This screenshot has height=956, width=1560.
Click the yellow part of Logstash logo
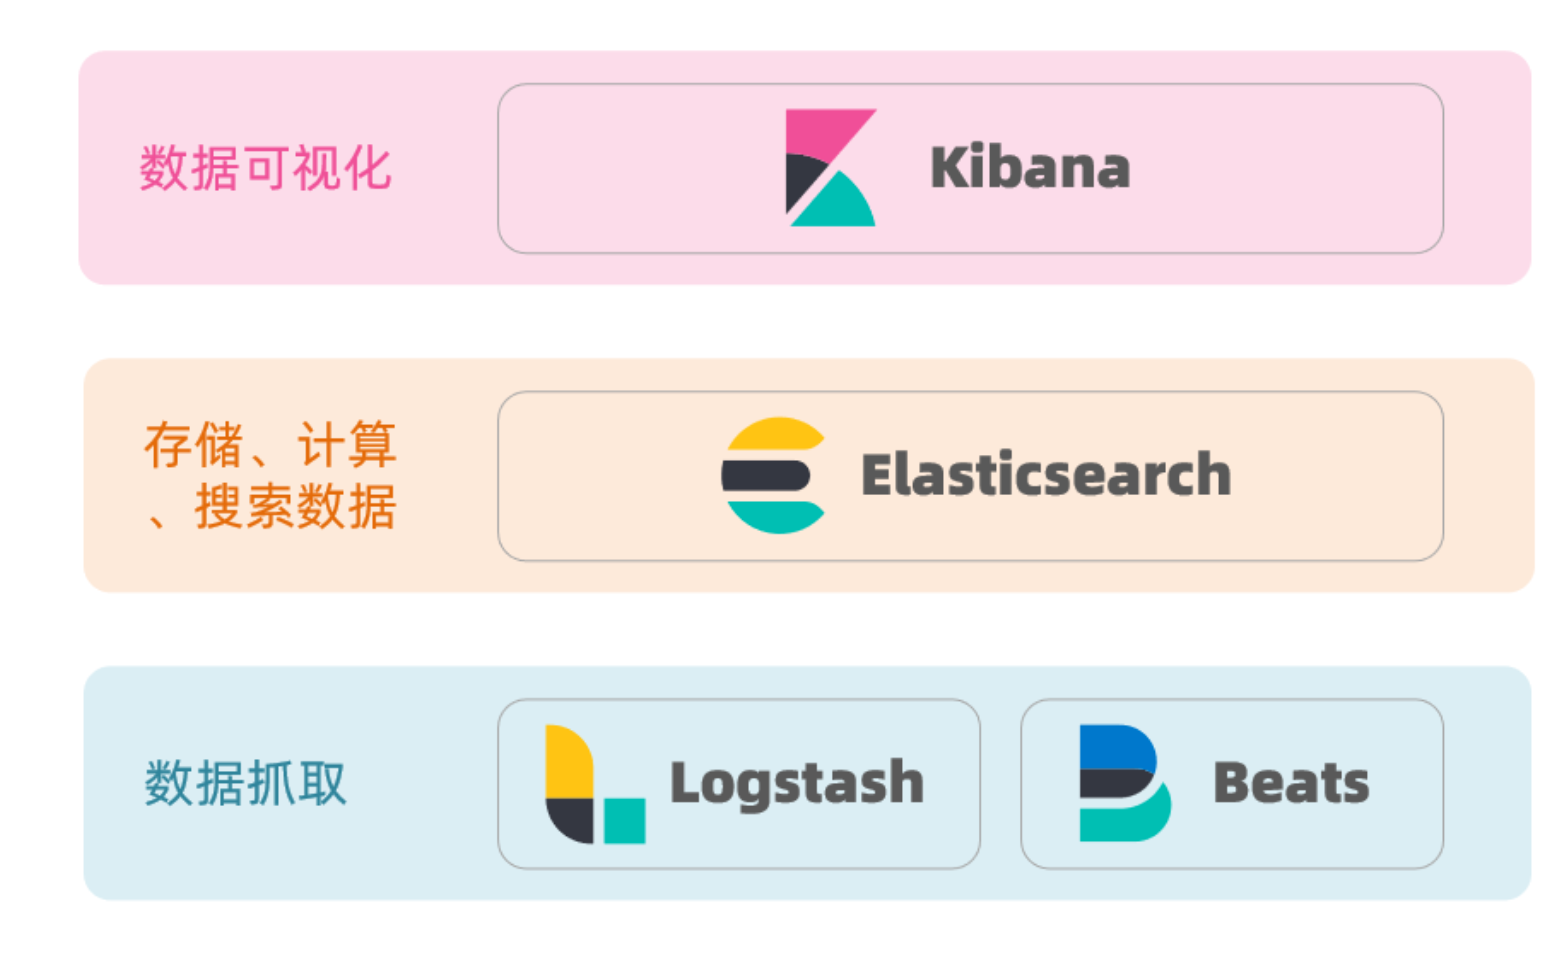coord(569,762)
